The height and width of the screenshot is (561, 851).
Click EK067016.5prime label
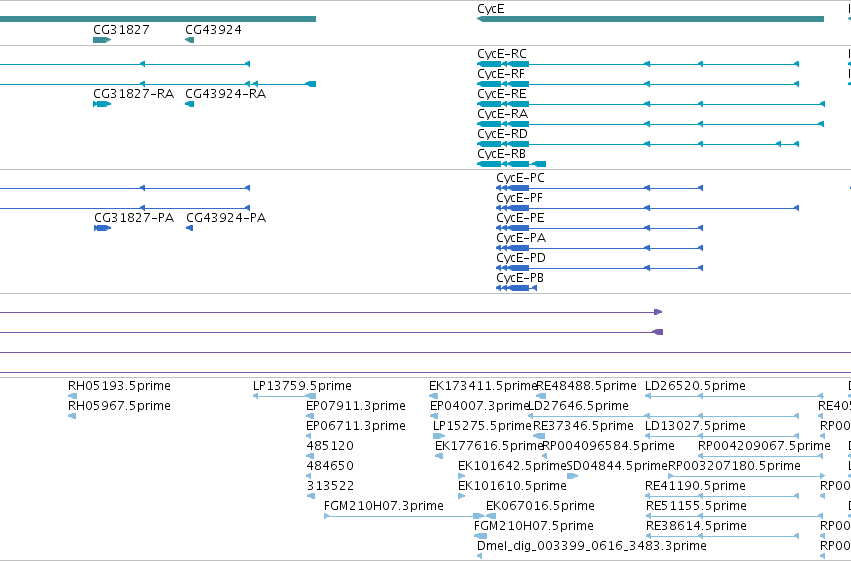tap(541, 506)
